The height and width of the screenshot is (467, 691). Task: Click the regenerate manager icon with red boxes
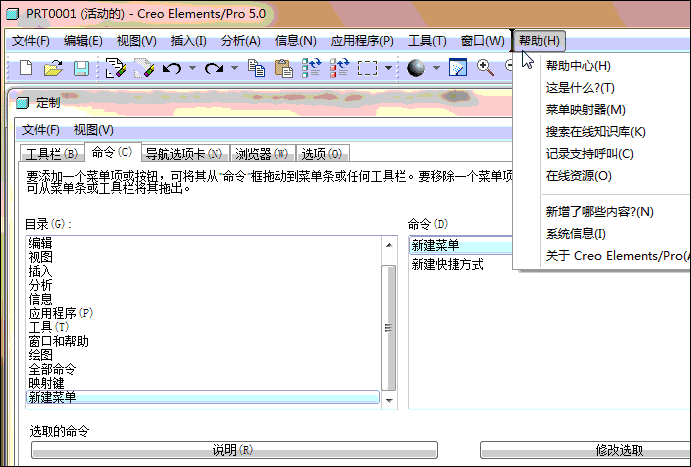pos(339,68)
